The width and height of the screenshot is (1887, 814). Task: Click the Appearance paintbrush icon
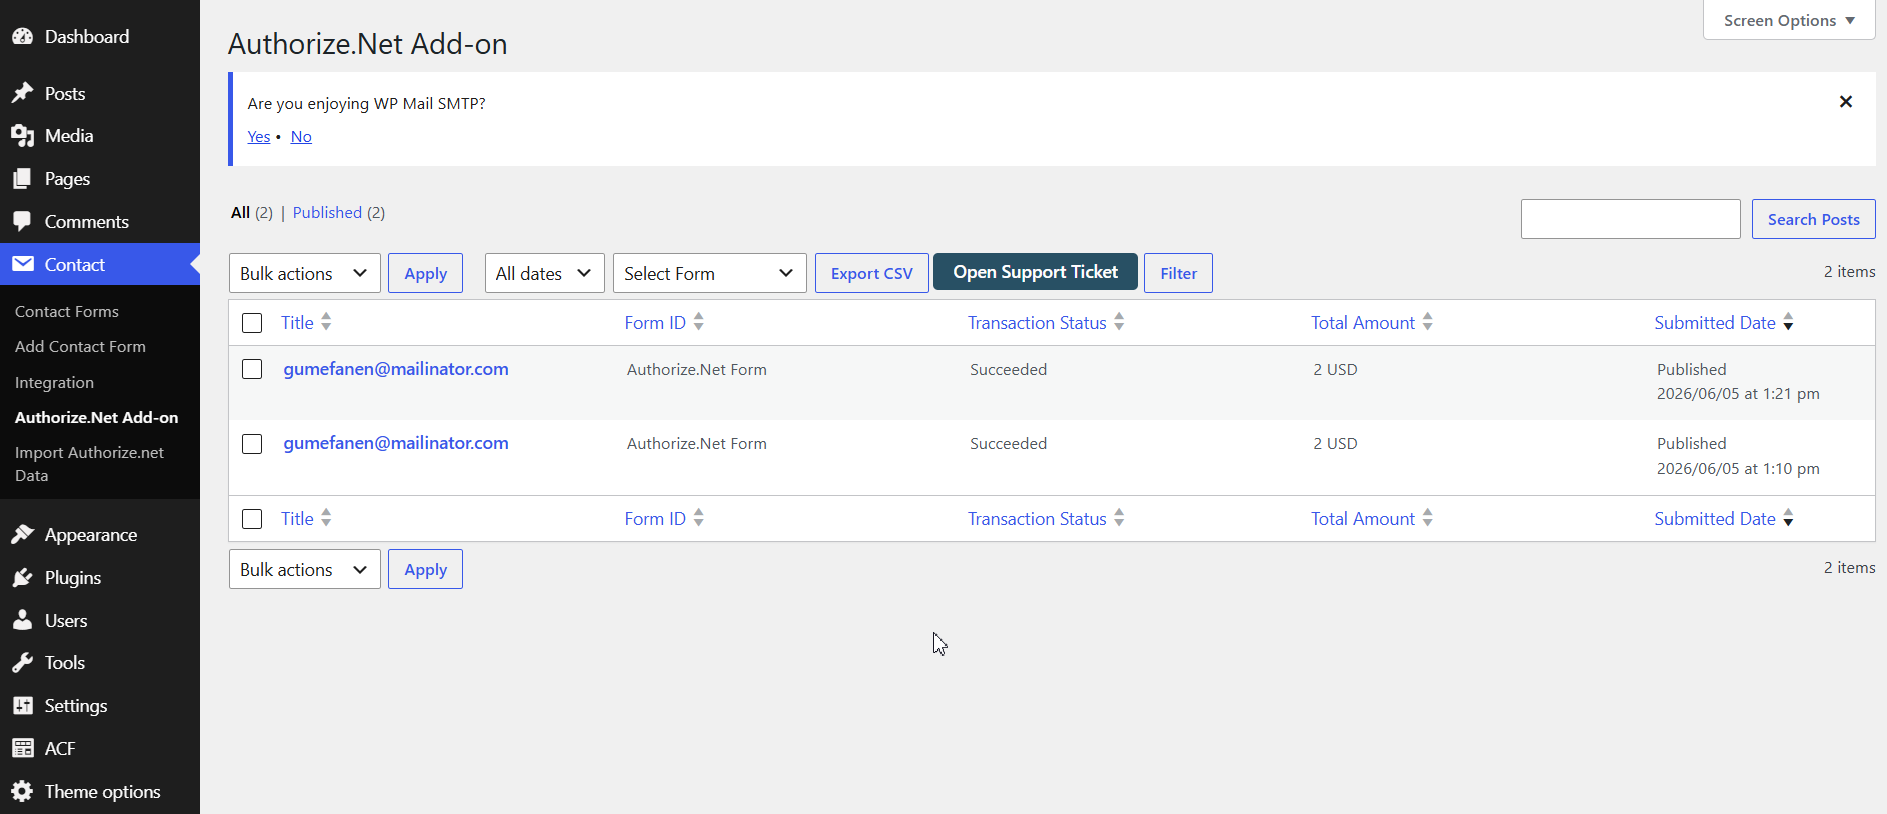[x=22, y=535]
